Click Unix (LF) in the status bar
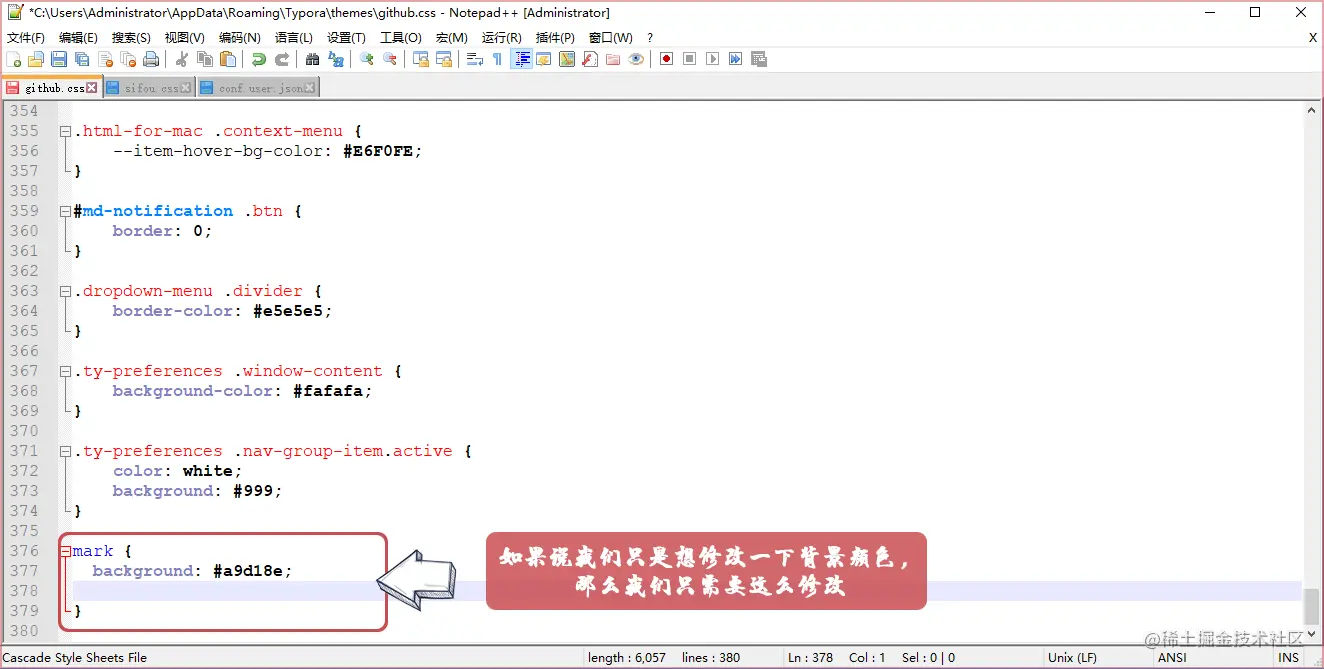Viewport: 1324px width, 669px height. [x=1071, y=657]
